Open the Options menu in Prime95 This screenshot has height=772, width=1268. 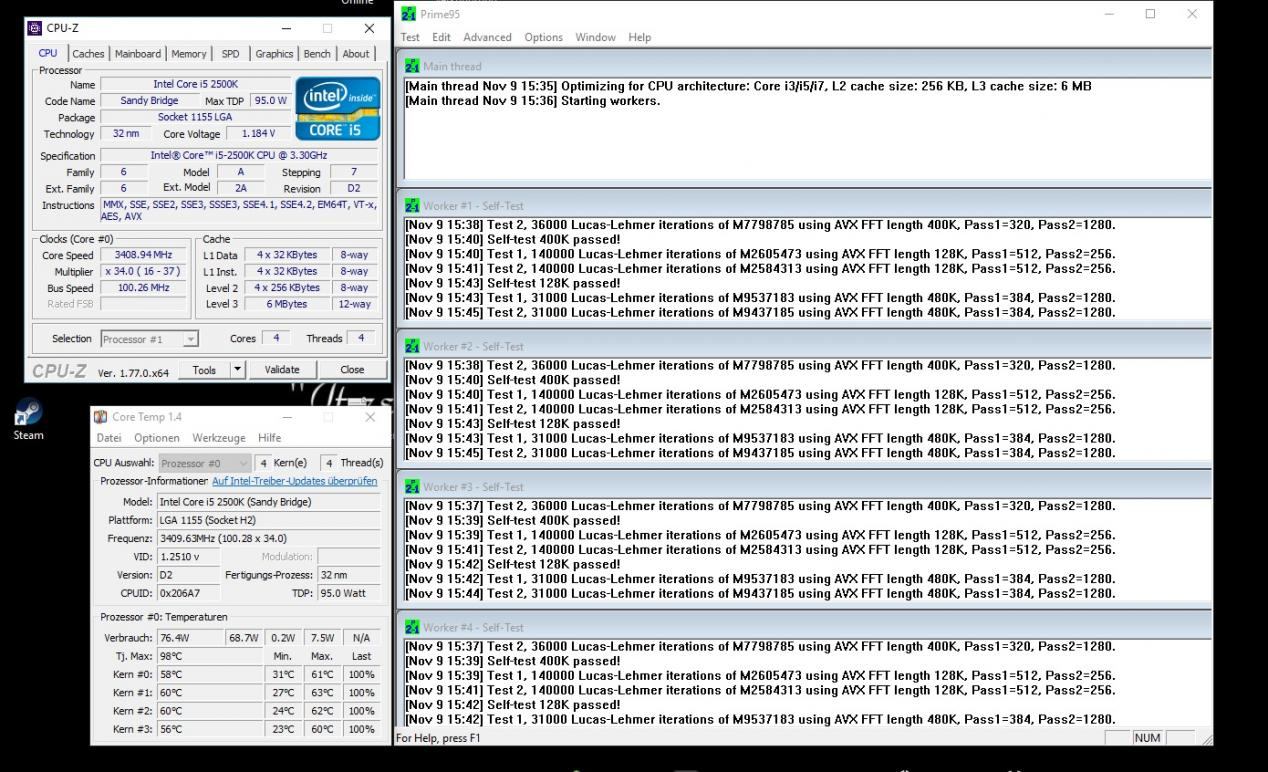(543, 37)
